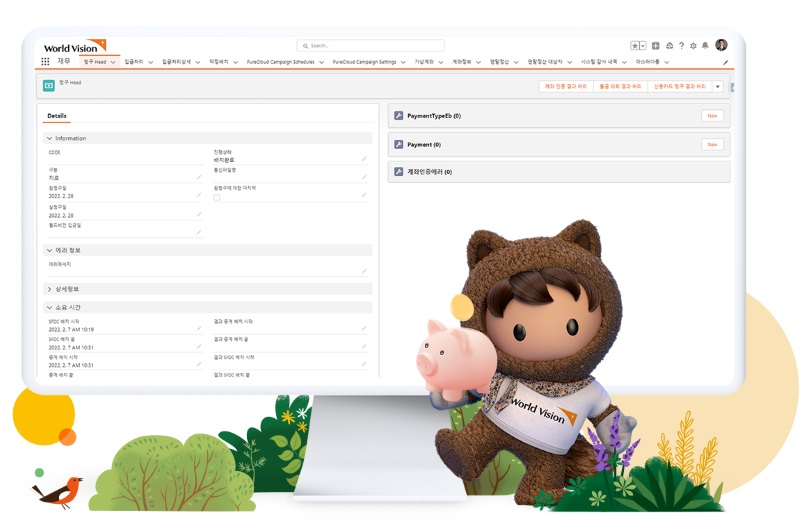The height and width of the screenshot is (529, 800).
Task: Open the global actions plus icon
Action: point(656,46)
